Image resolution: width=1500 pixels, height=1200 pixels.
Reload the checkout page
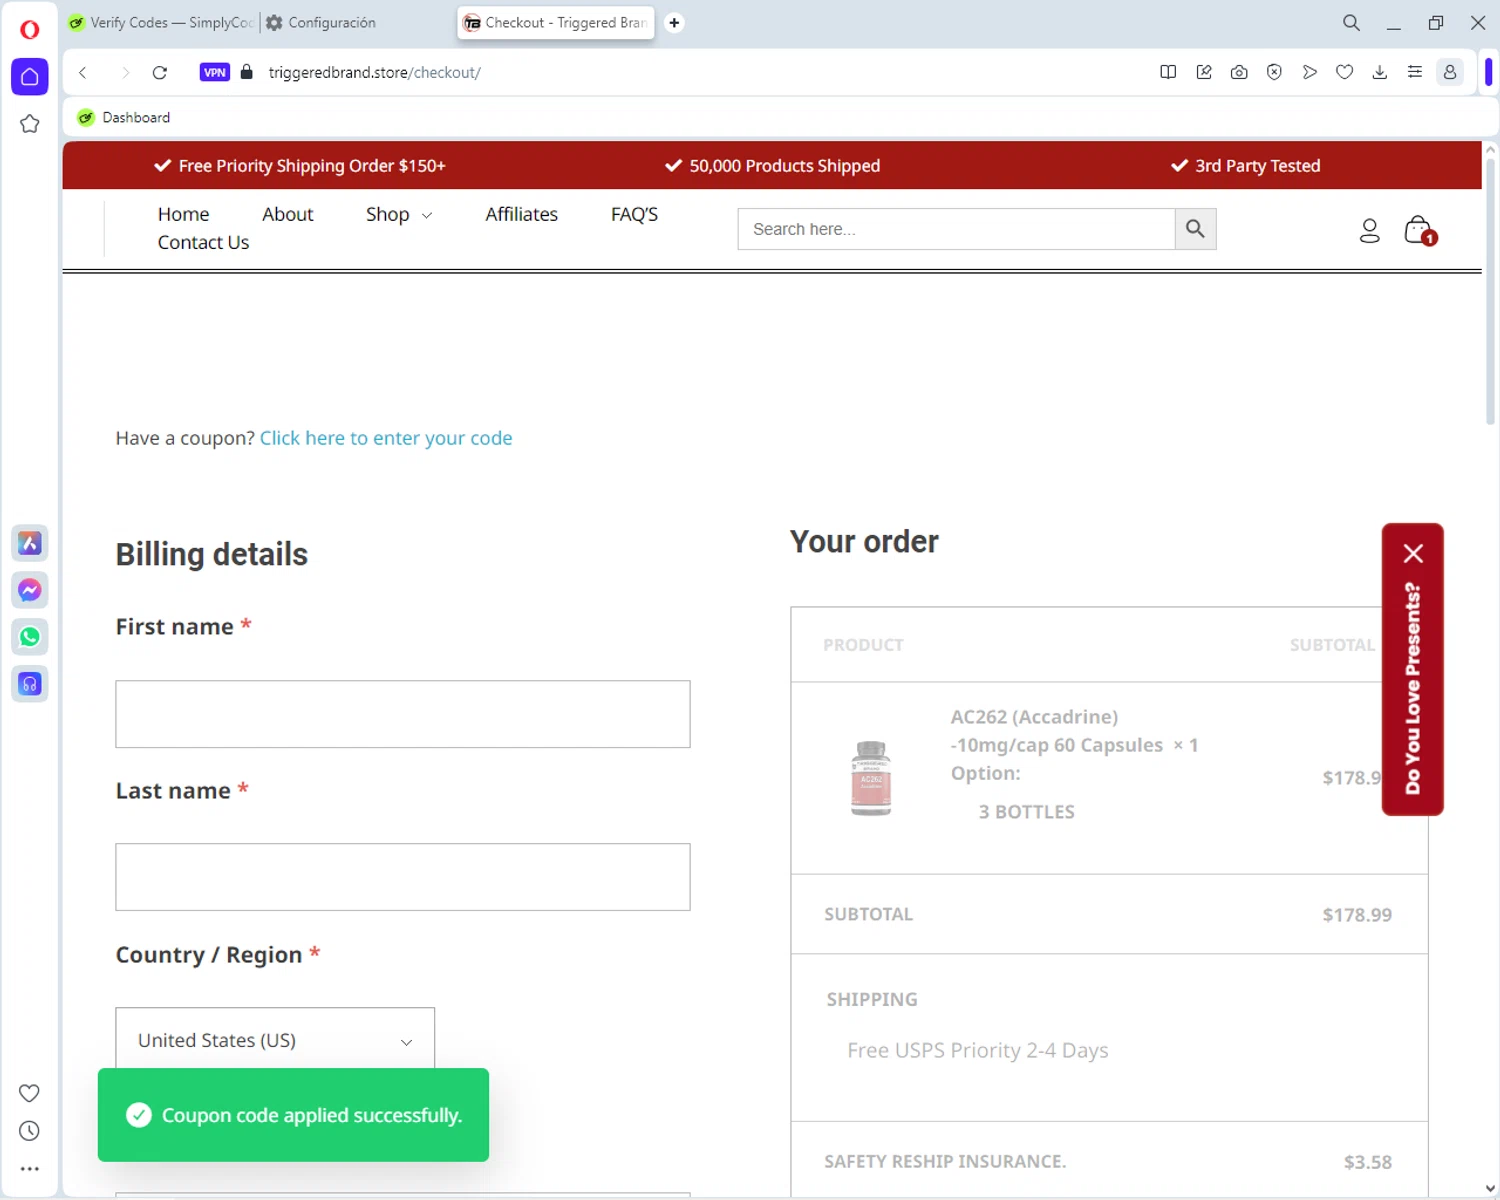(160, 72)
